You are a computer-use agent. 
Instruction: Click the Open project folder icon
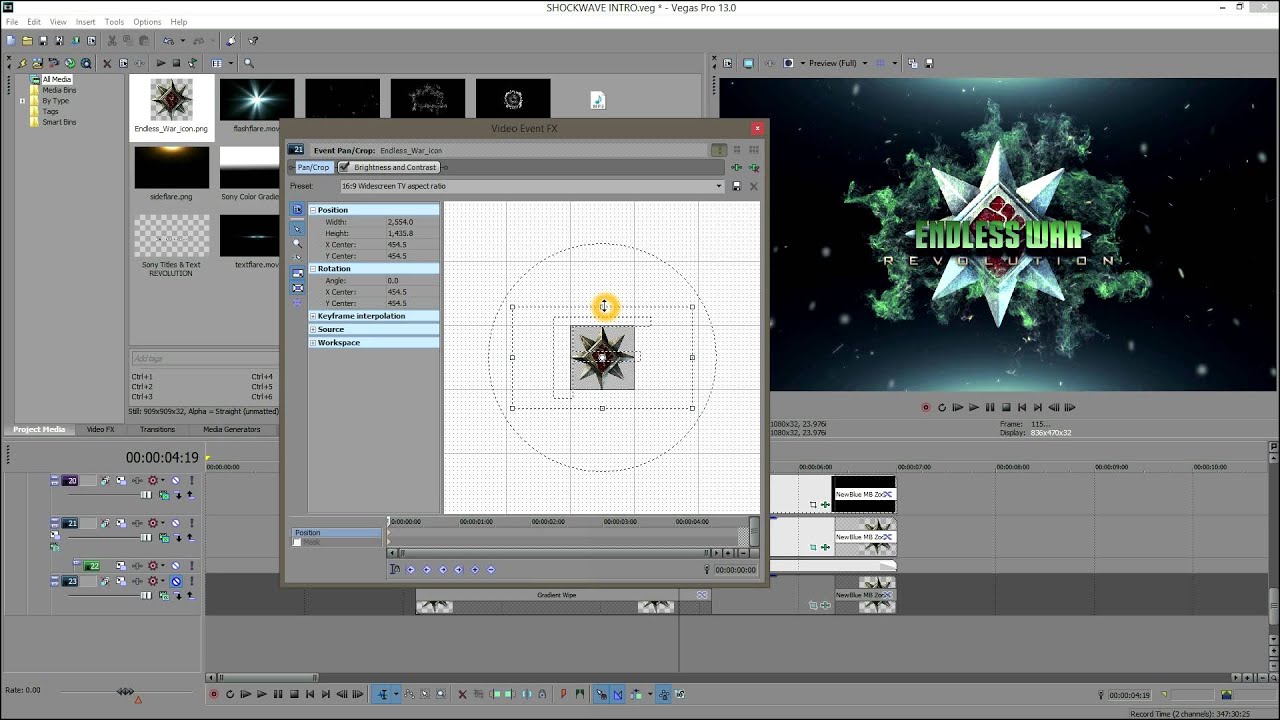pos(27,40)
